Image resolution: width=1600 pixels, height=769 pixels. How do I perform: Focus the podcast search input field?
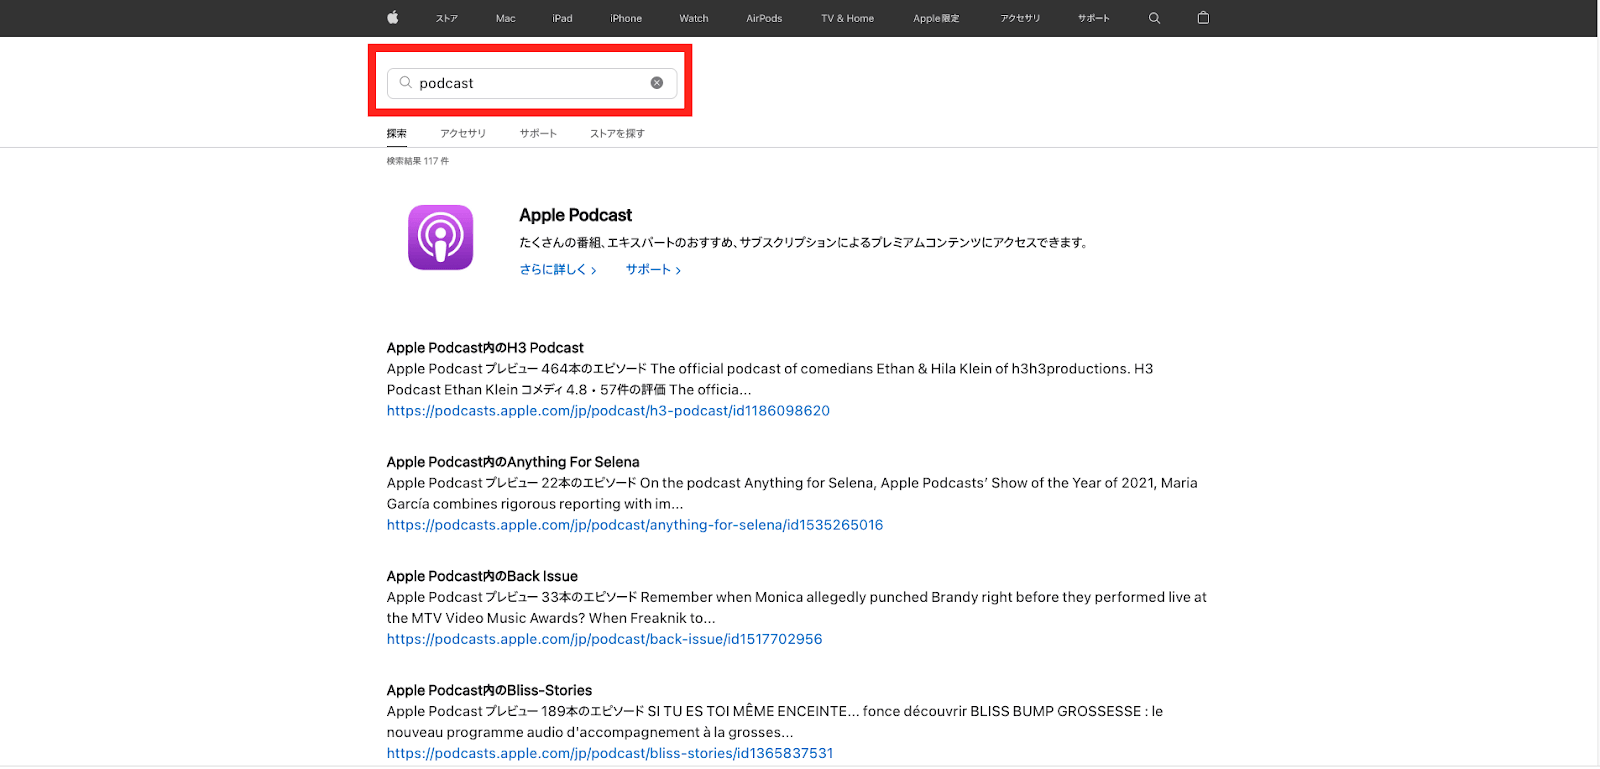pyautogui.click(x=532, y=83)
